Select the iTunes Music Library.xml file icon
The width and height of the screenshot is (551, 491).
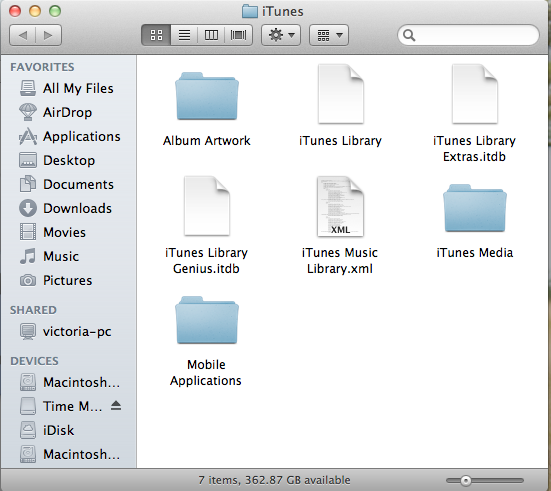(x=340, y=206)
